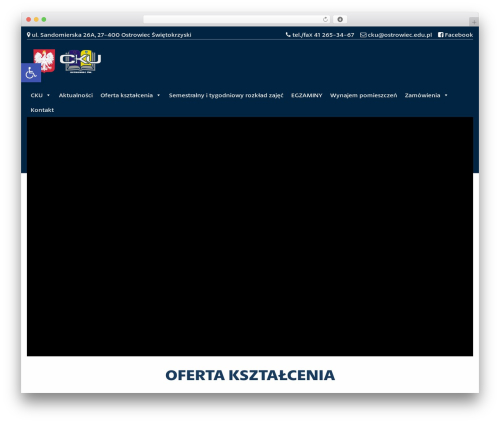The height and width of the screenshot is (423, 500).
Task: Open the Facebook text link
Action: (x=459, y=35)
